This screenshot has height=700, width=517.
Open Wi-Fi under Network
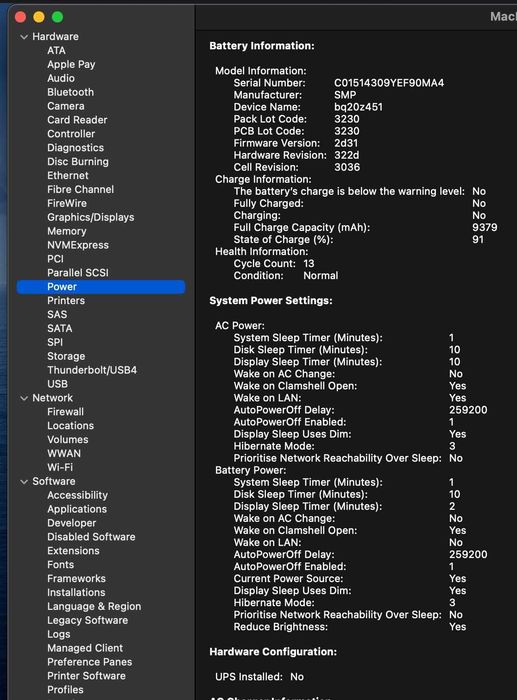(60, 467)
